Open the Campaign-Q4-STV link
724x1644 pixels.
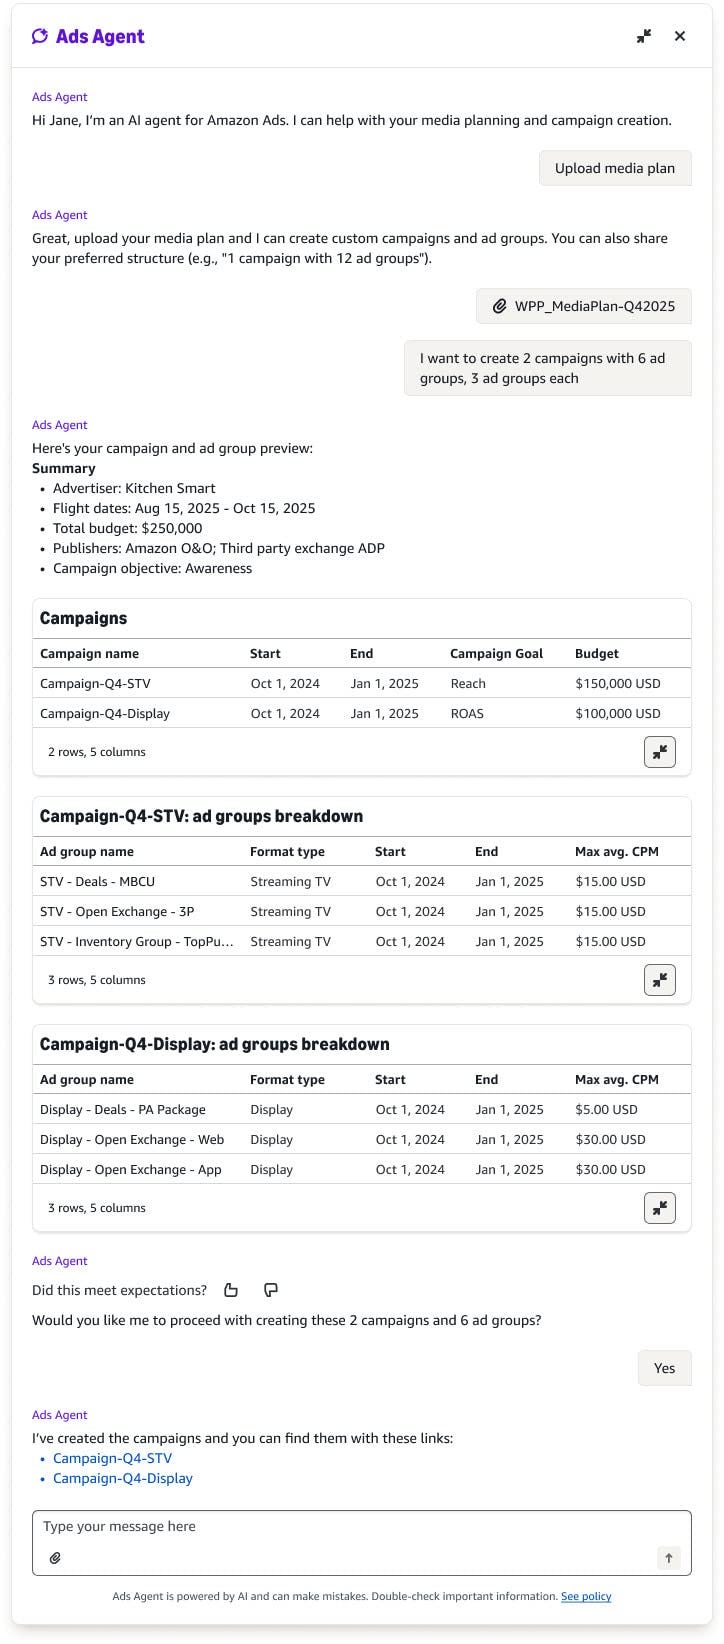[113, 1458]
